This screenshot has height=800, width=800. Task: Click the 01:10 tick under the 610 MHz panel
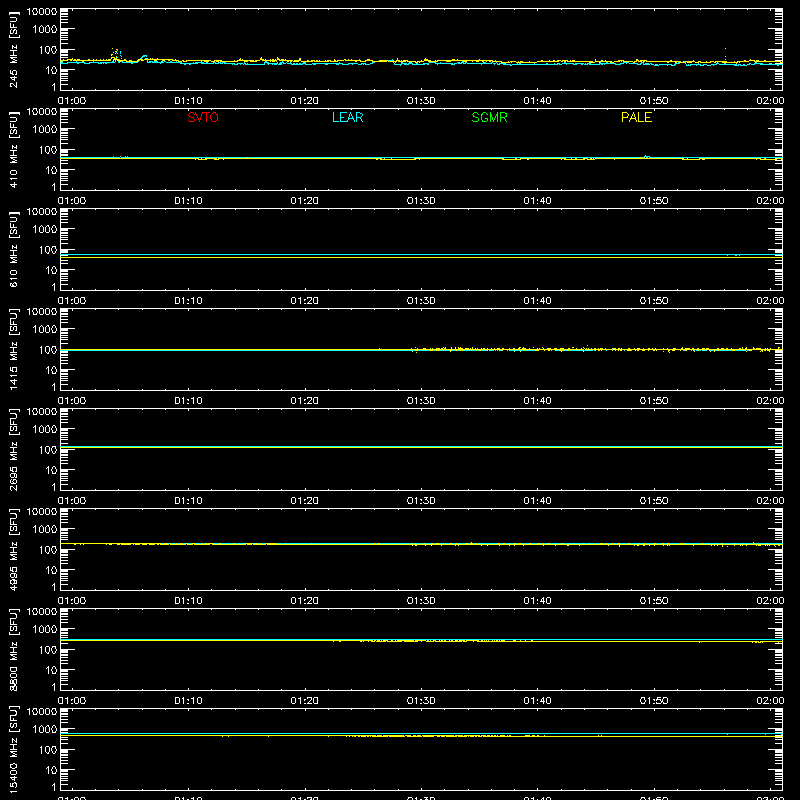click(x=188, y=301)
